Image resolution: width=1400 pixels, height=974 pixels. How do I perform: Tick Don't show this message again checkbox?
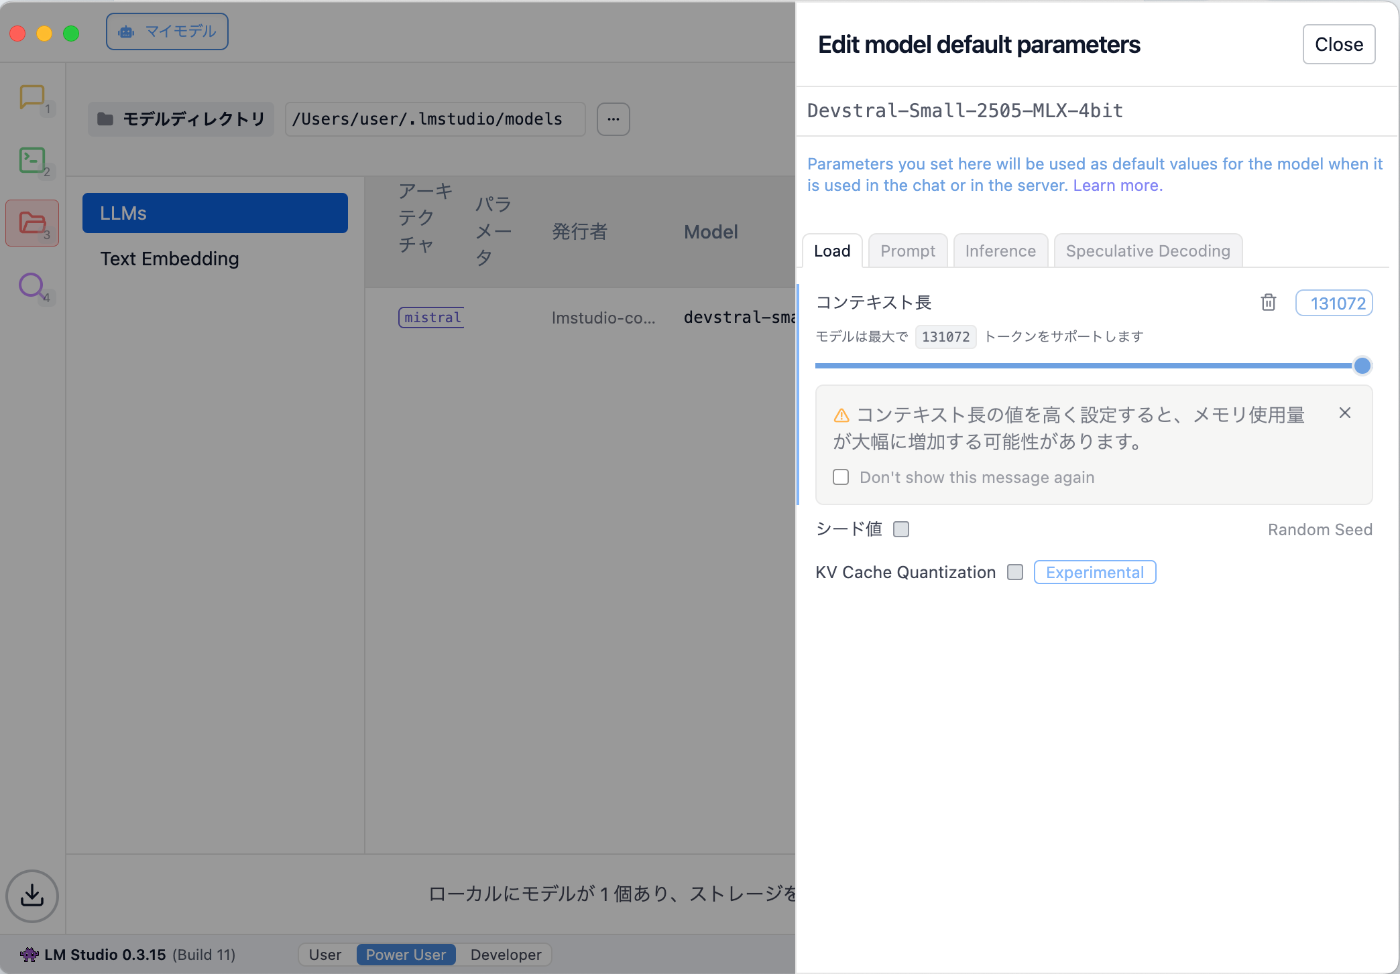pos(841,477)
